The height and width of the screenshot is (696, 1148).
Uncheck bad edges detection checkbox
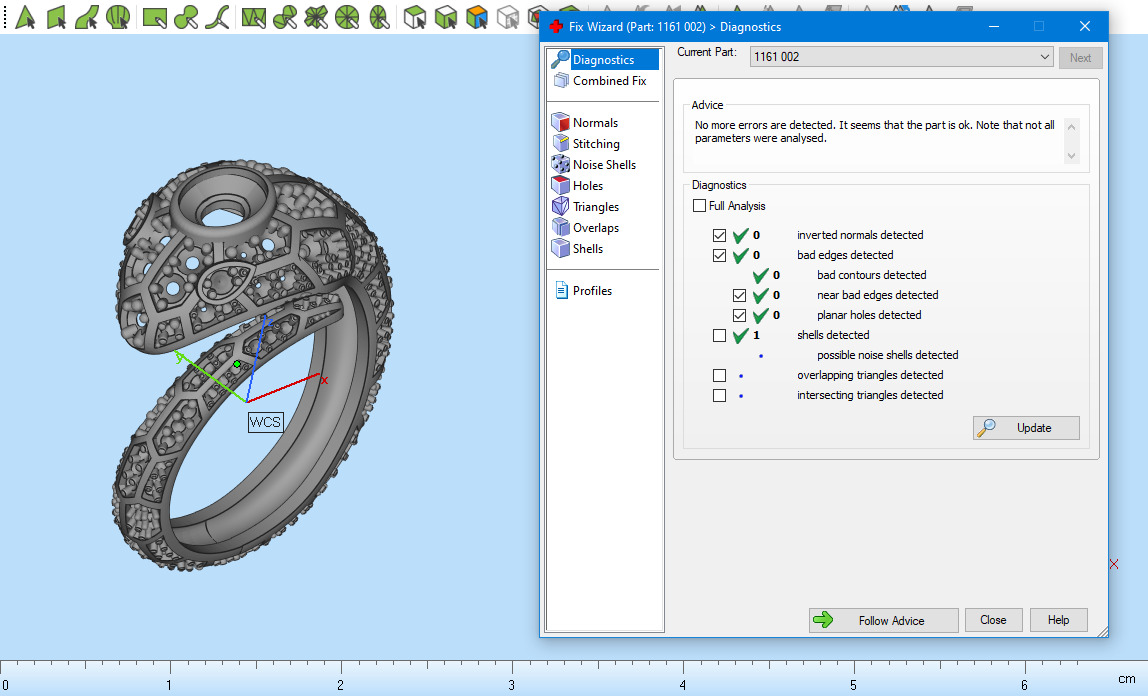pyautogui.click(x=719, y=255)
